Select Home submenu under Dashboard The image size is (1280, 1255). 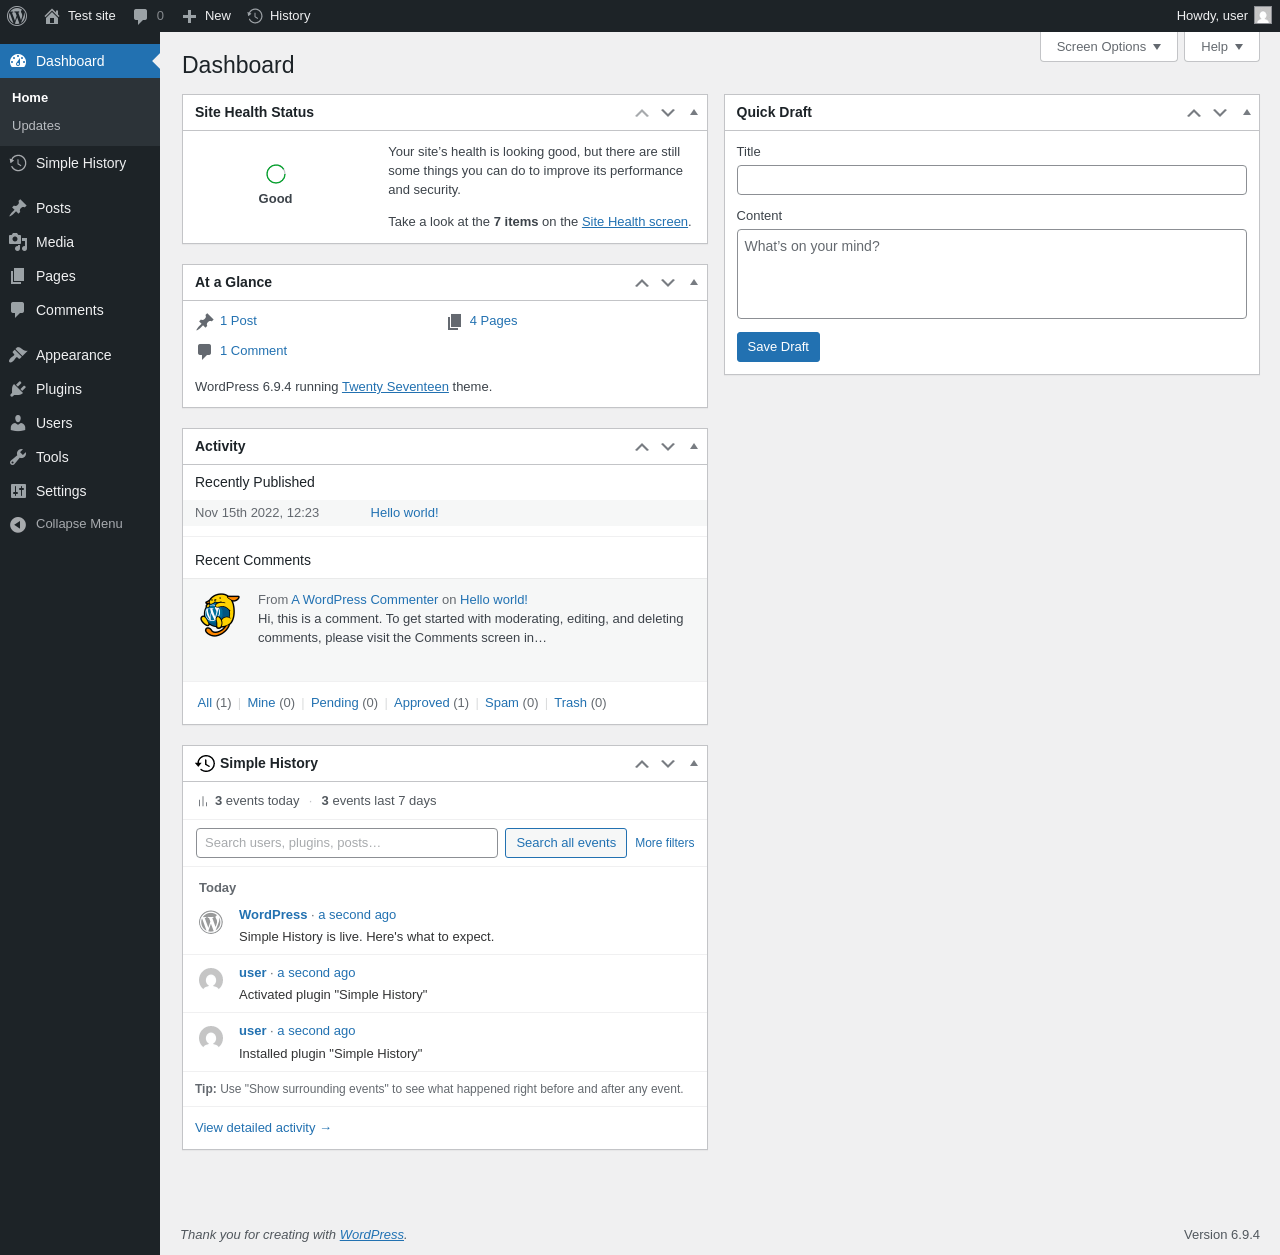[30, 97]
